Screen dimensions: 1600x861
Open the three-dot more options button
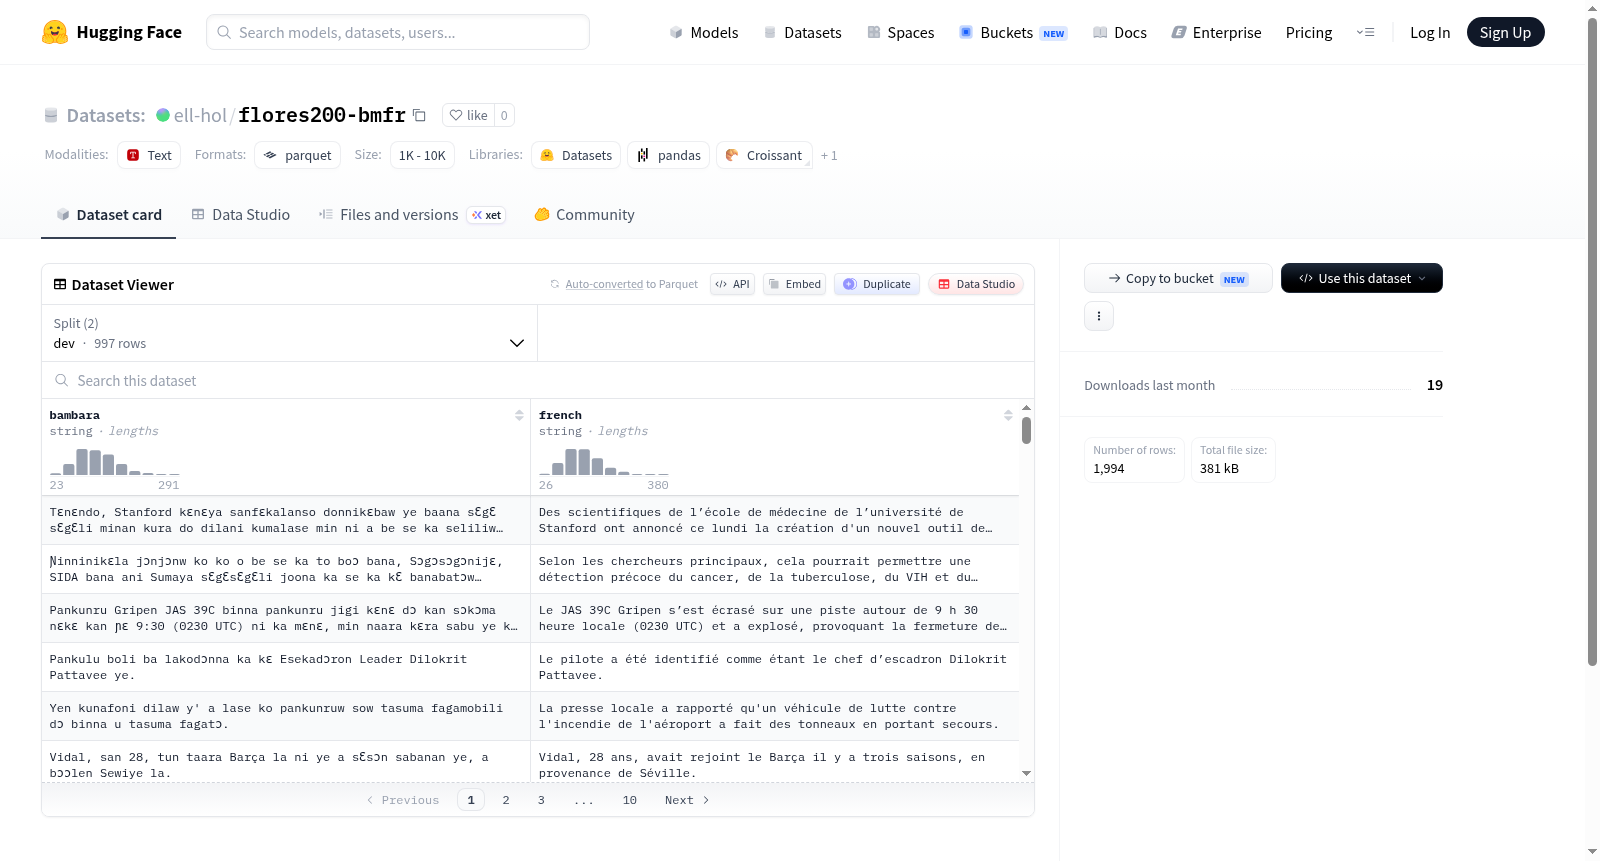pyautogui.click(x=1099, y=316)
